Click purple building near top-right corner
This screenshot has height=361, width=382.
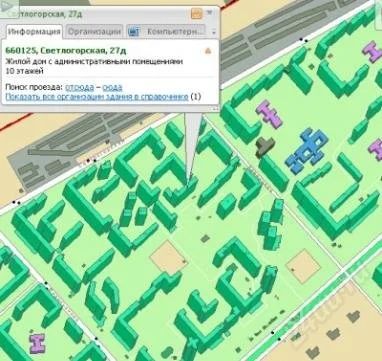pyautogui.click(x=372, y=51)
